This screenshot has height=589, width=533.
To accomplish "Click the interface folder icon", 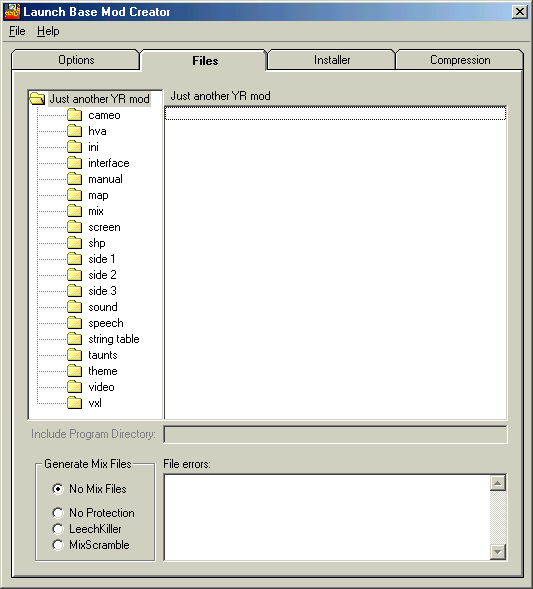I will (75, 163).
